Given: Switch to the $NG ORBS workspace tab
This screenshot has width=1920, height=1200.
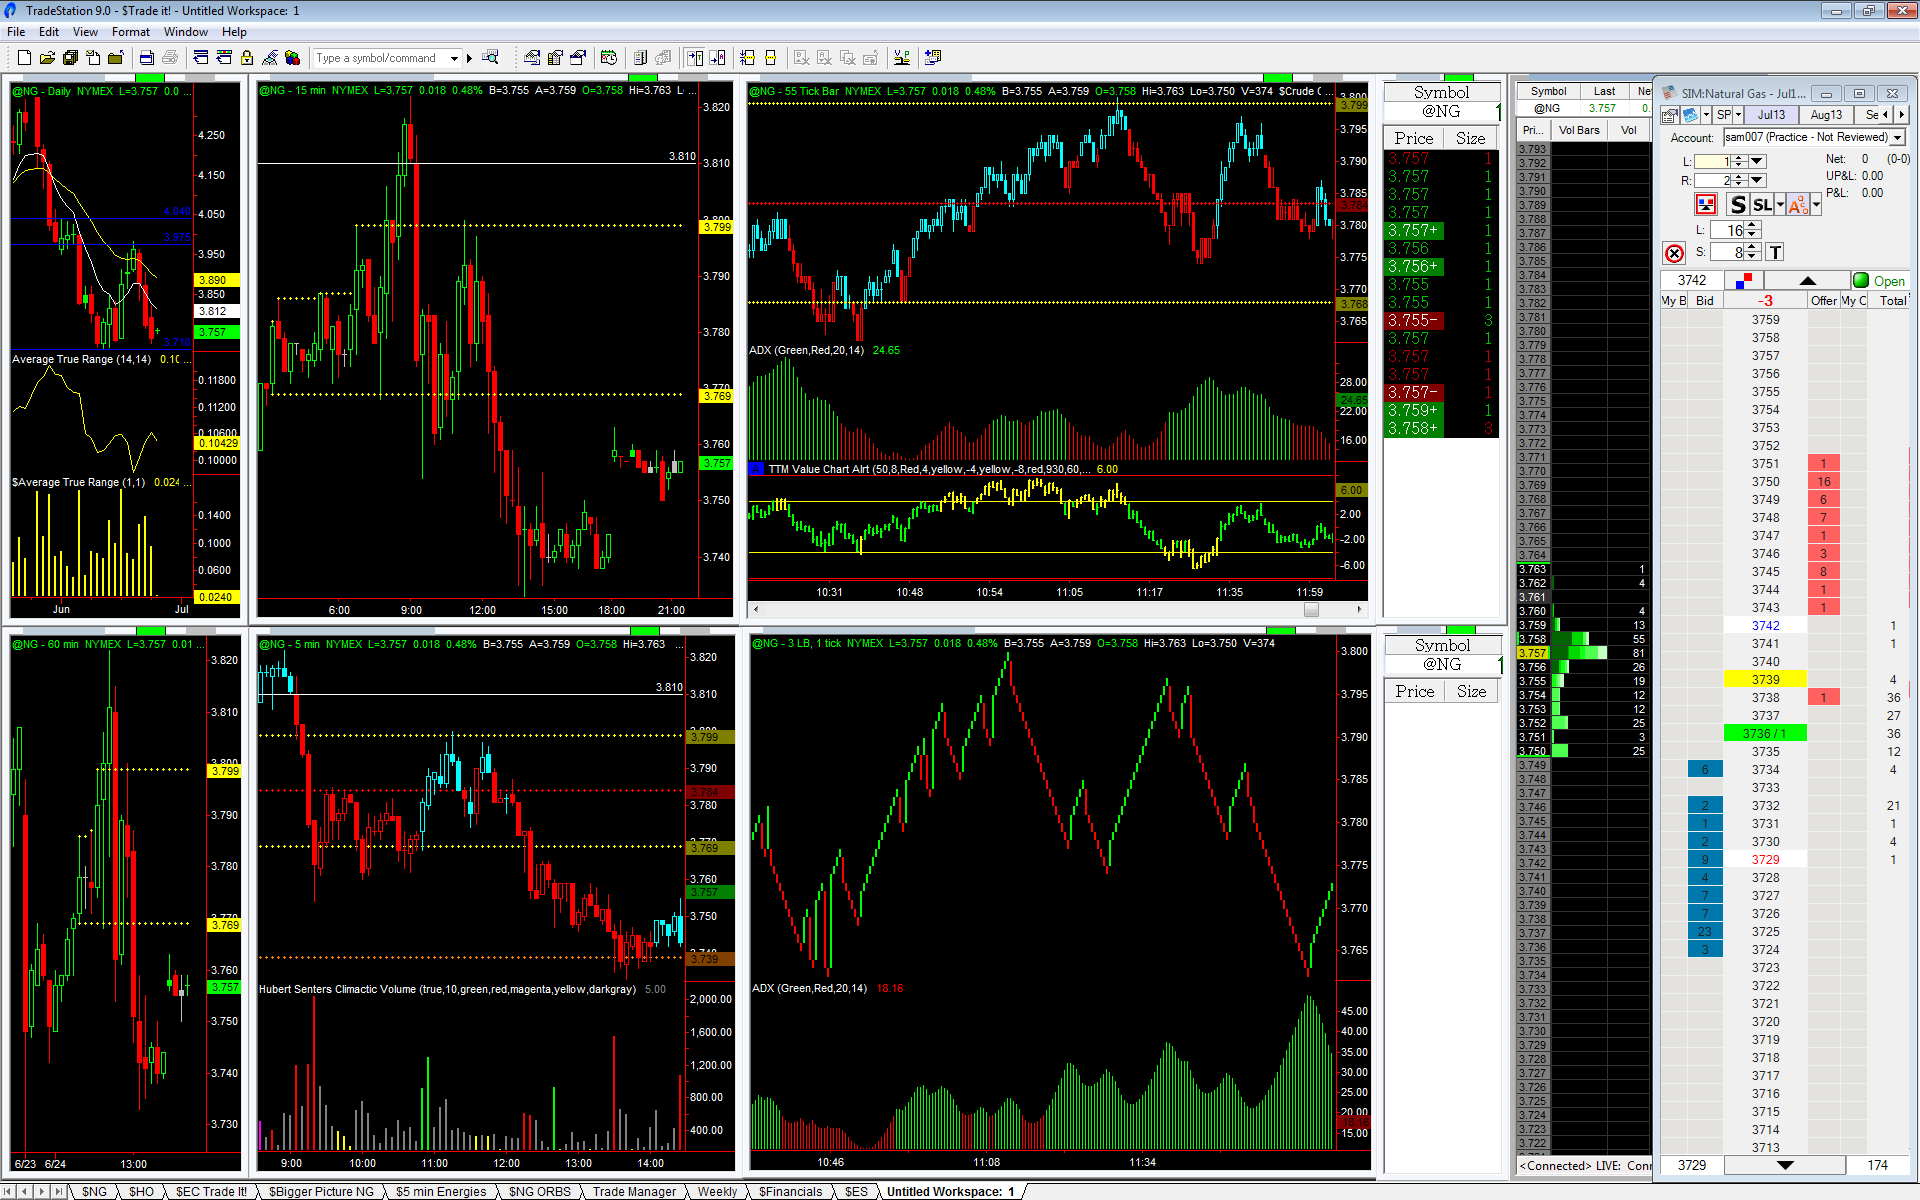Looking at the screenshot, I should click(539, 1191).
